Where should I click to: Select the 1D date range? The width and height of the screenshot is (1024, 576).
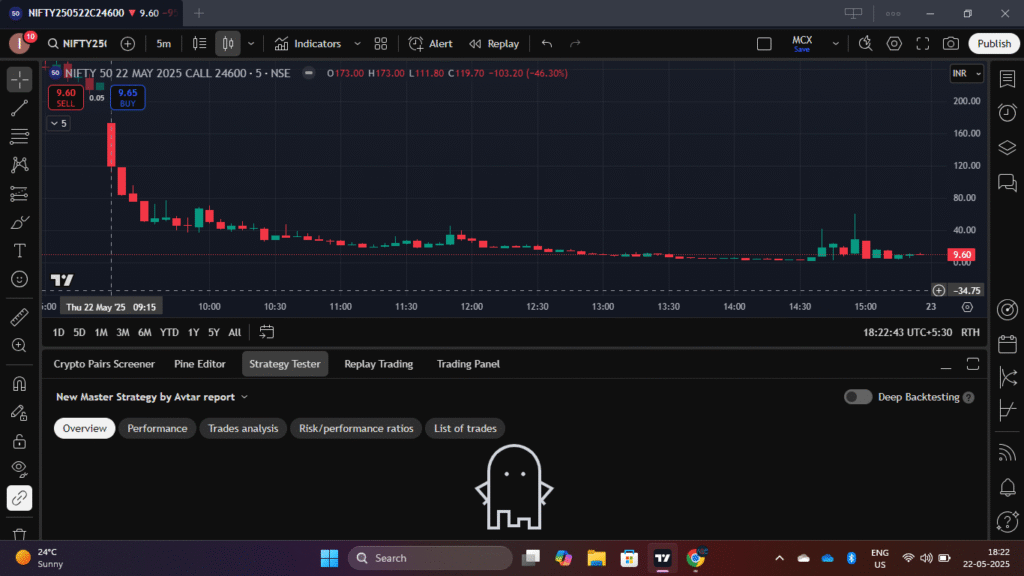[58, 332]
